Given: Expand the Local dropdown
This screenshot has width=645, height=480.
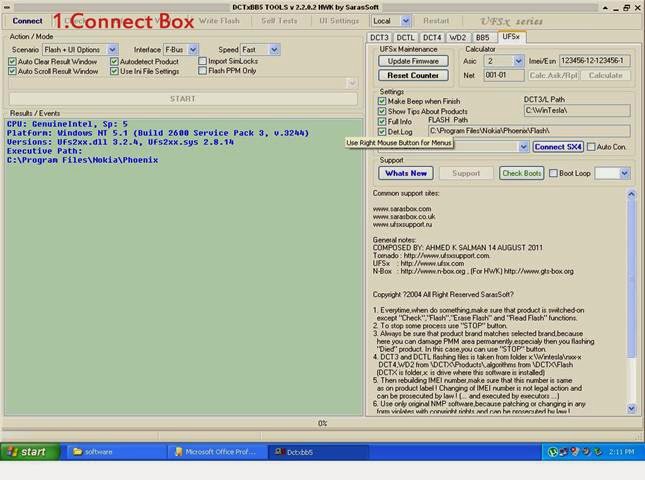Looking at the screenshot, I should 405,21.
